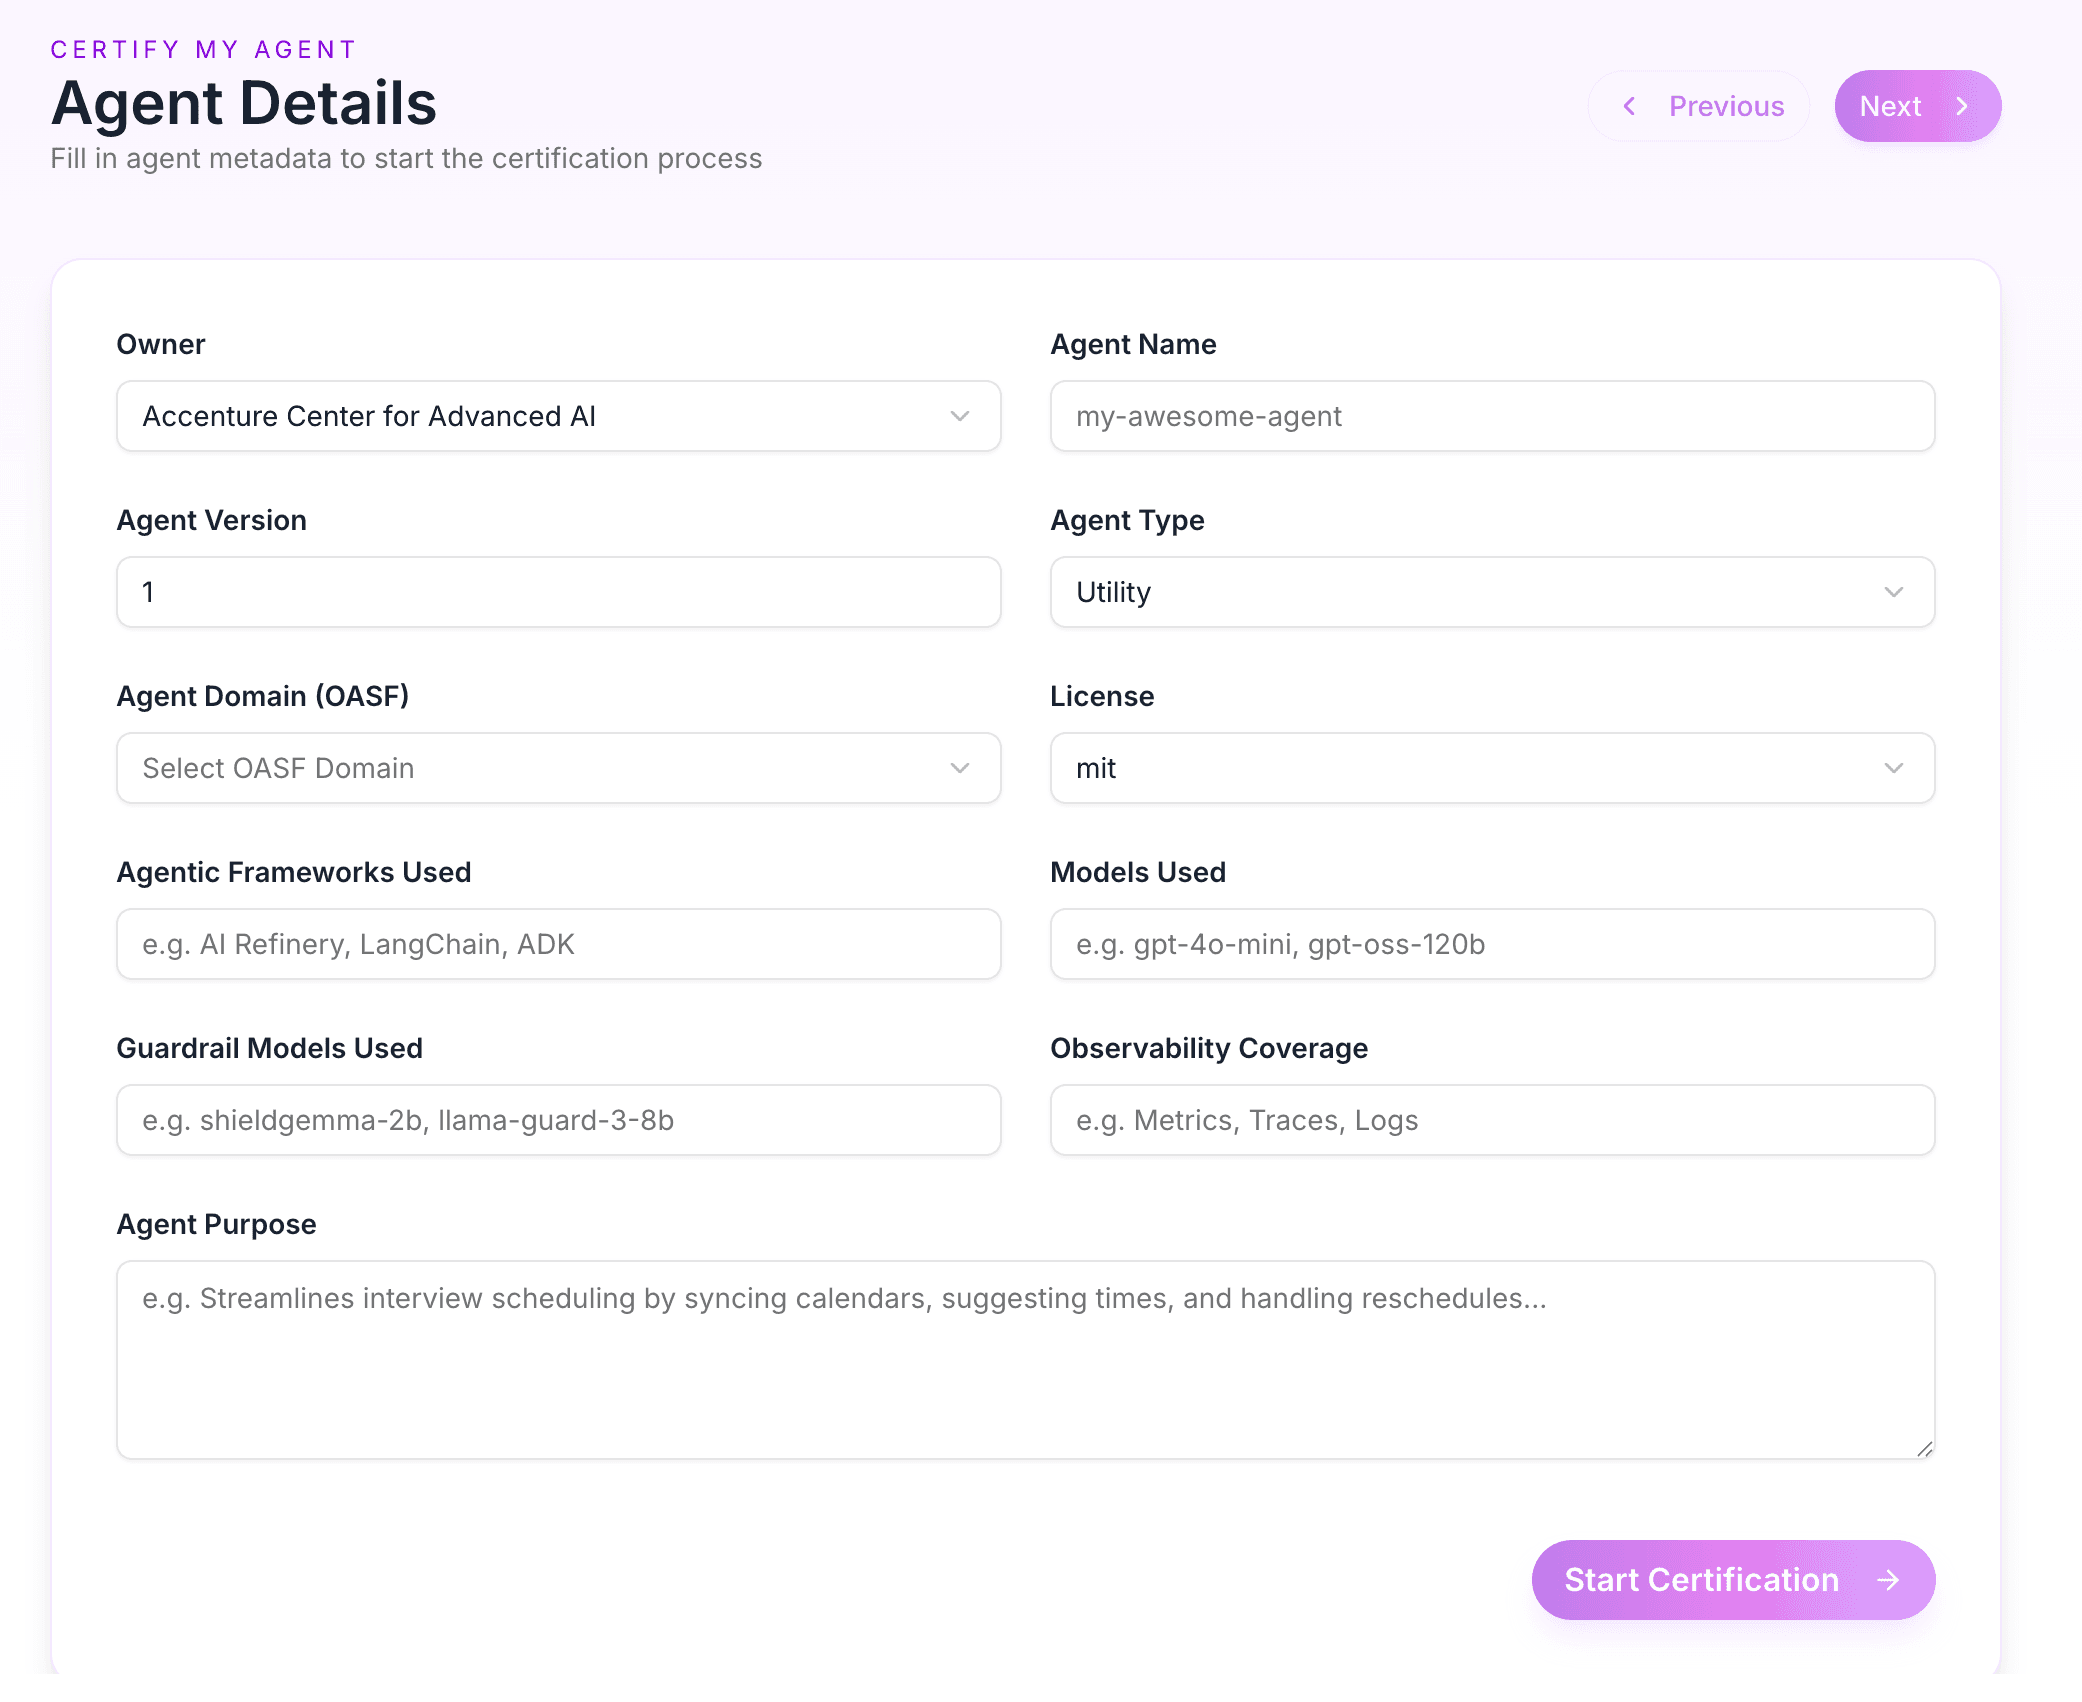Click the Guardrail Models Used field
Screen dimensions: 2082x1702
(x=558, y=1120)
